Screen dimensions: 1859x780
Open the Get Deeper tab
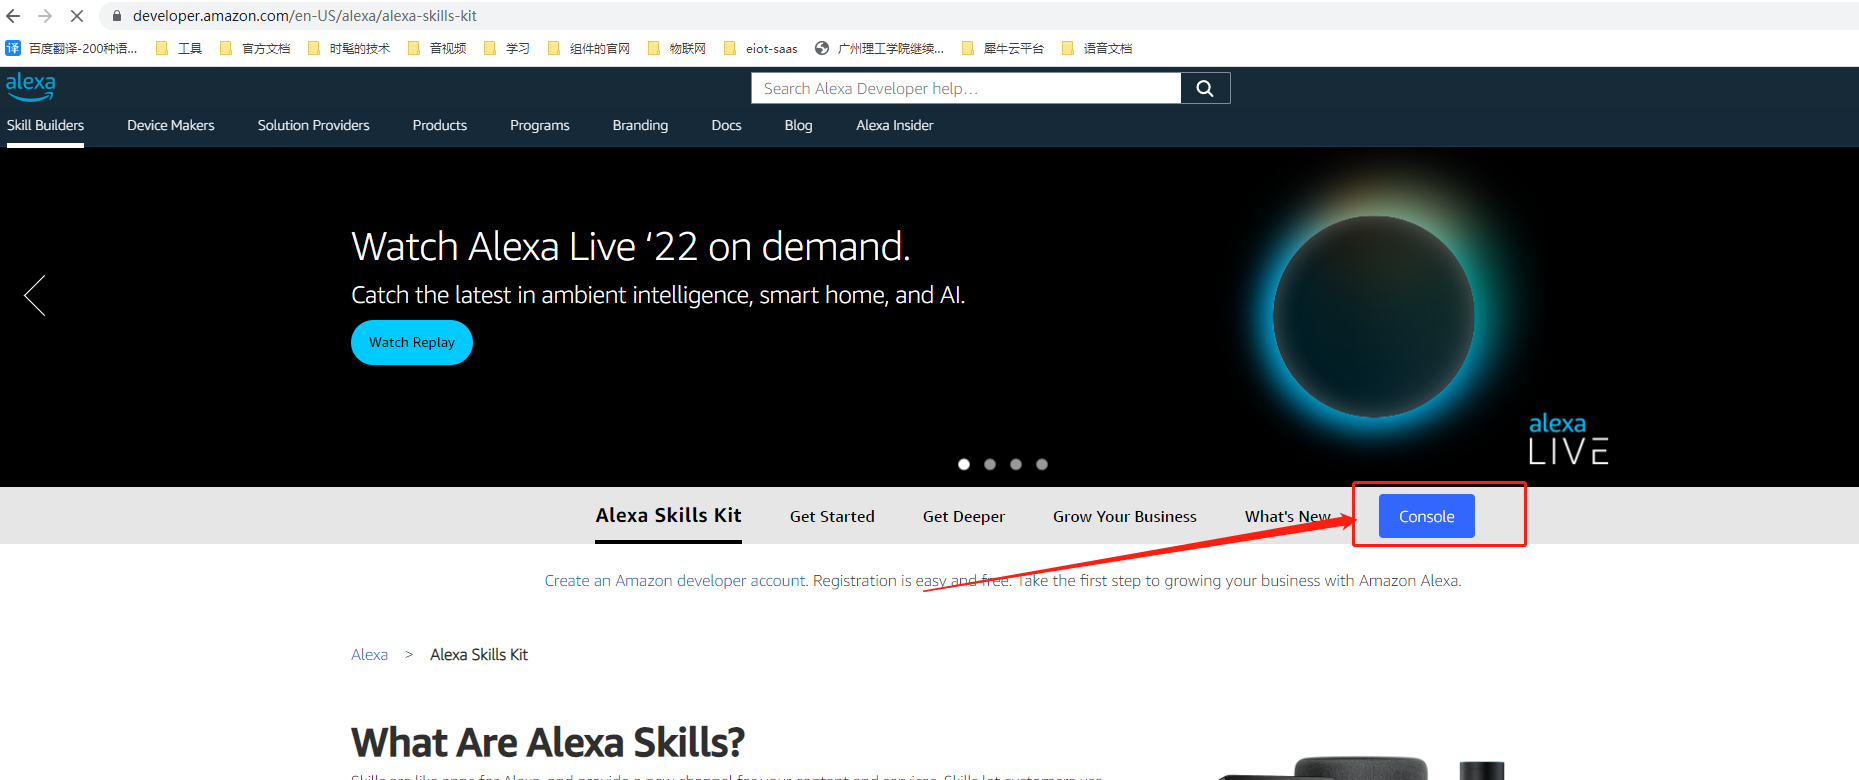point(964,516)
